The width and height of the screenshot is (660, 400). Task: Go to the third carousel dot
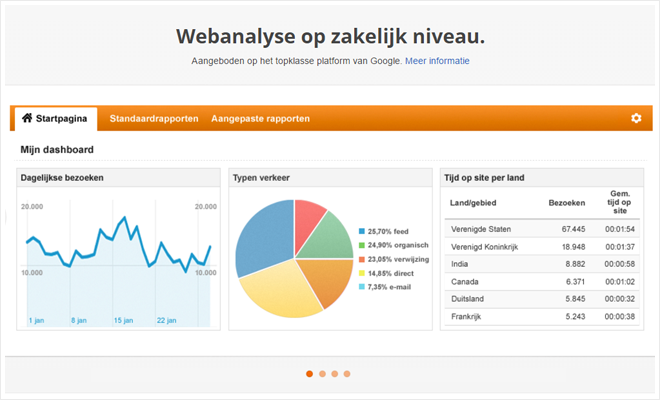tap(335, 374)
